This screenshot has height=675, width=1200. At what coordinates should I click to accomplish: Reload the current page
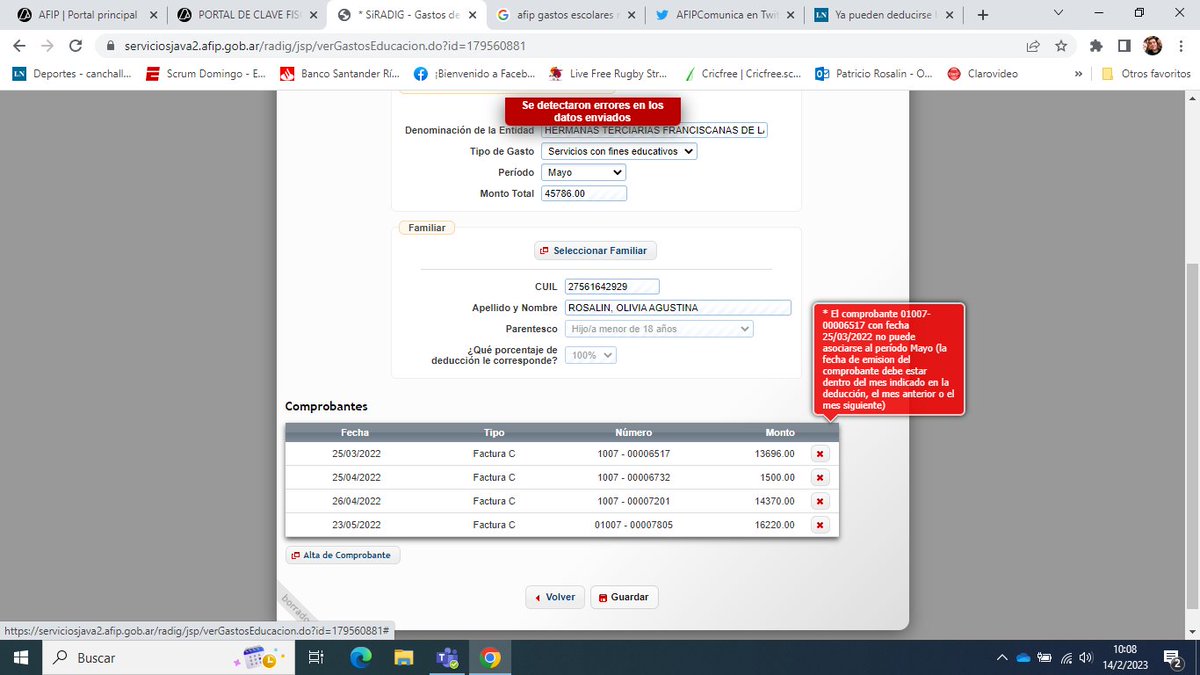coord(75,46)
